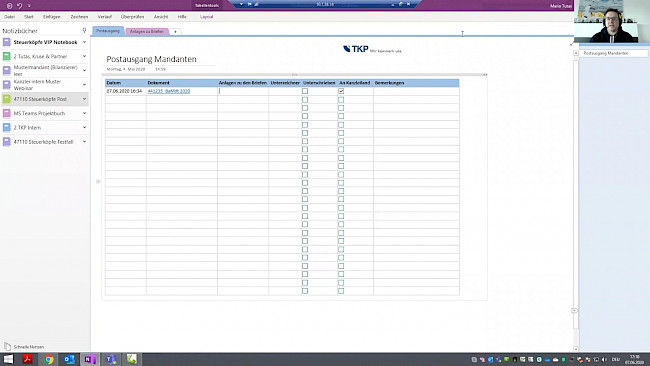Expand the Steuerköpfe VIP Notebook chevron
Image resolution: width=650 pixels, height=366 pixels.
(x=84, y=42)
